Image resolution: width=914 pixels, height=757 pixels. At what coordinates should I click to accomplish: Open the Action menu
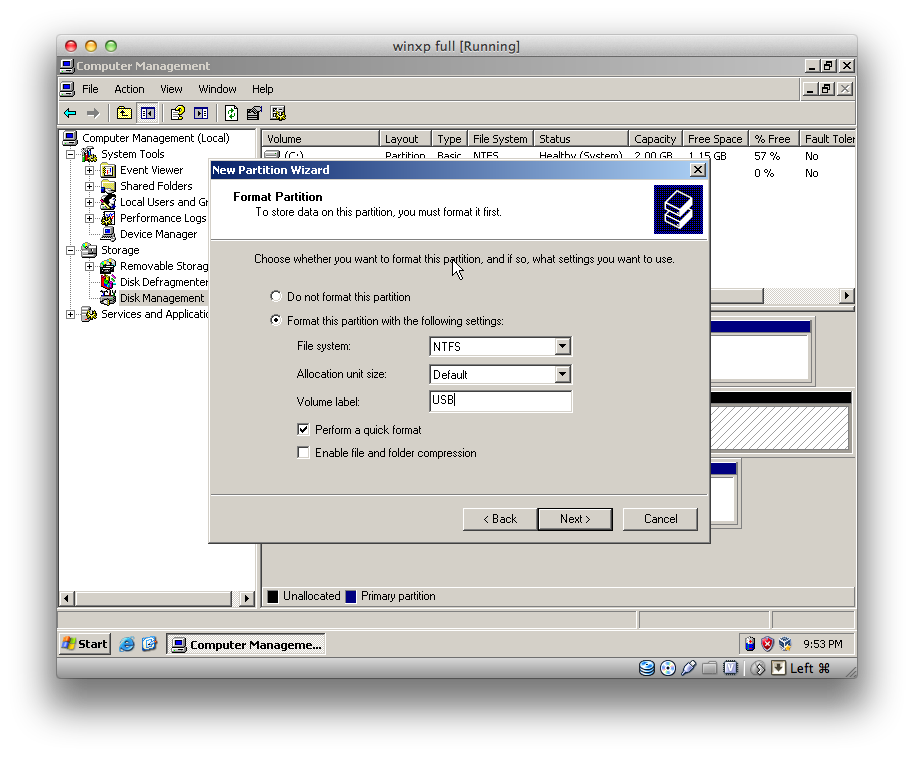[129, 89]
